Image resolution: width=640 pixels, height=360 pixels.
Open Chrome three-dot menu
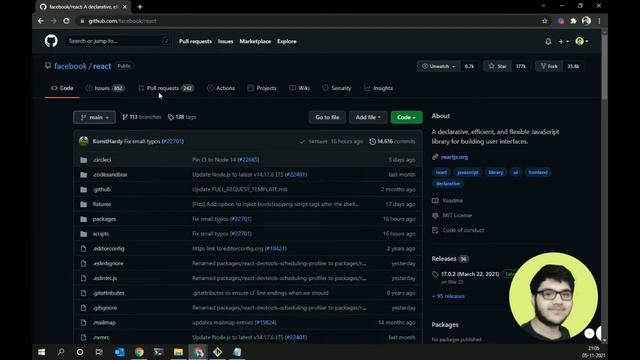tap(599, 21)
